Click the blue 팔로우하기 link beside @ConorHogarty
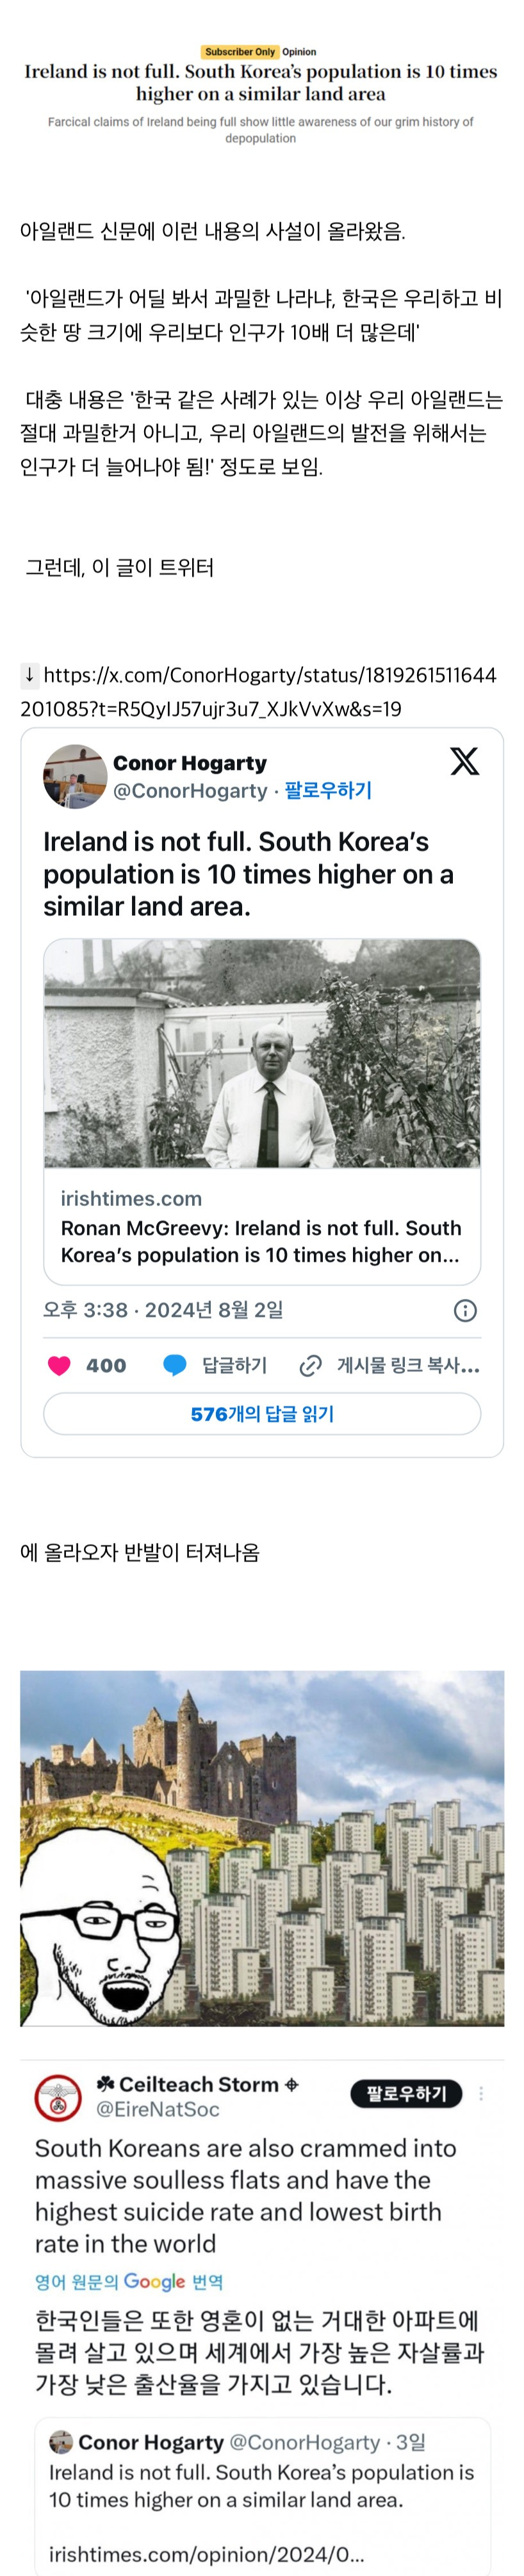Viewport: 524px width, 2576px height. [x=328, y=791]
